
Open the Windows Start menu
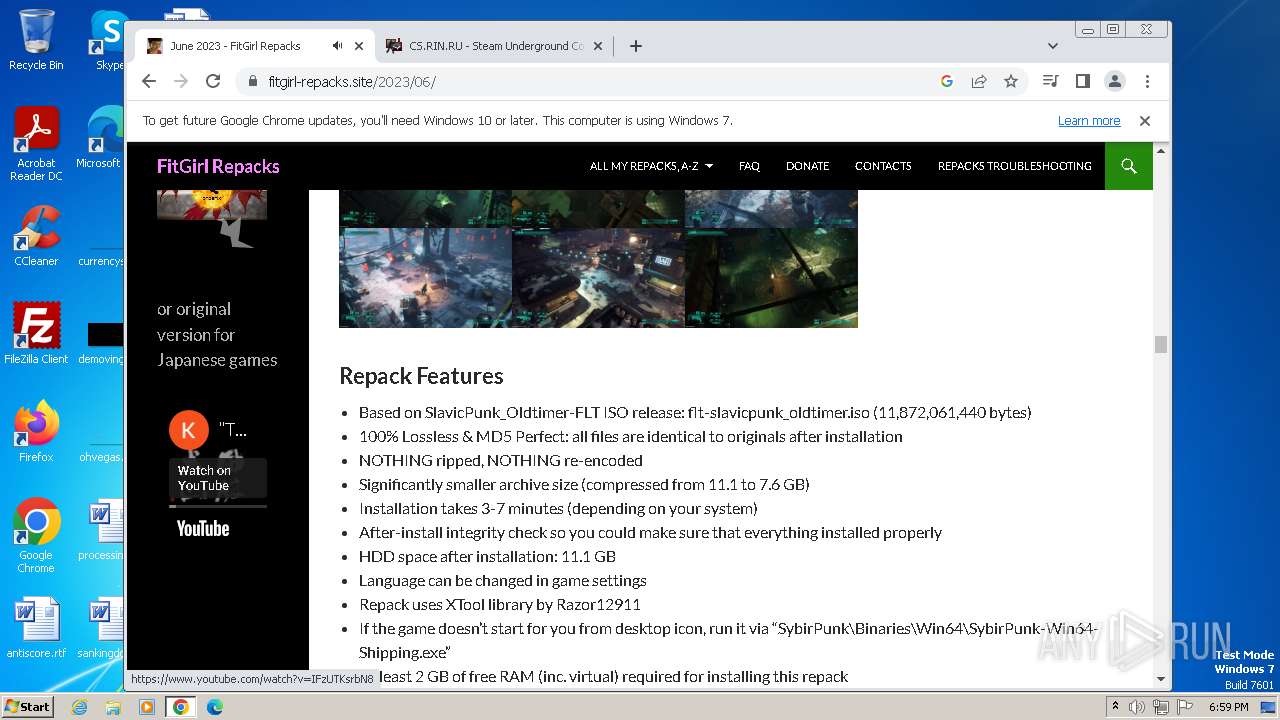[27, 706]
